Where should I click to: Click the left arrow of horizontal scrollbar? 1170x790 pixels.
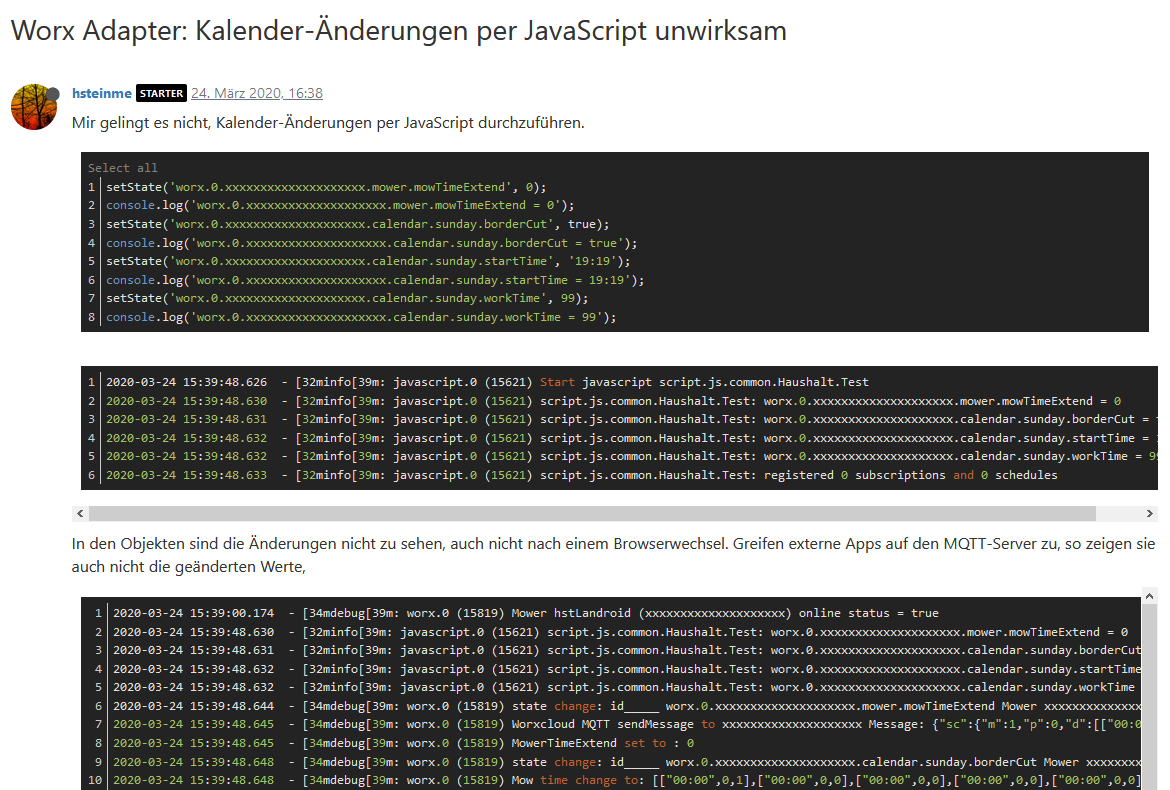coord(80,513)
